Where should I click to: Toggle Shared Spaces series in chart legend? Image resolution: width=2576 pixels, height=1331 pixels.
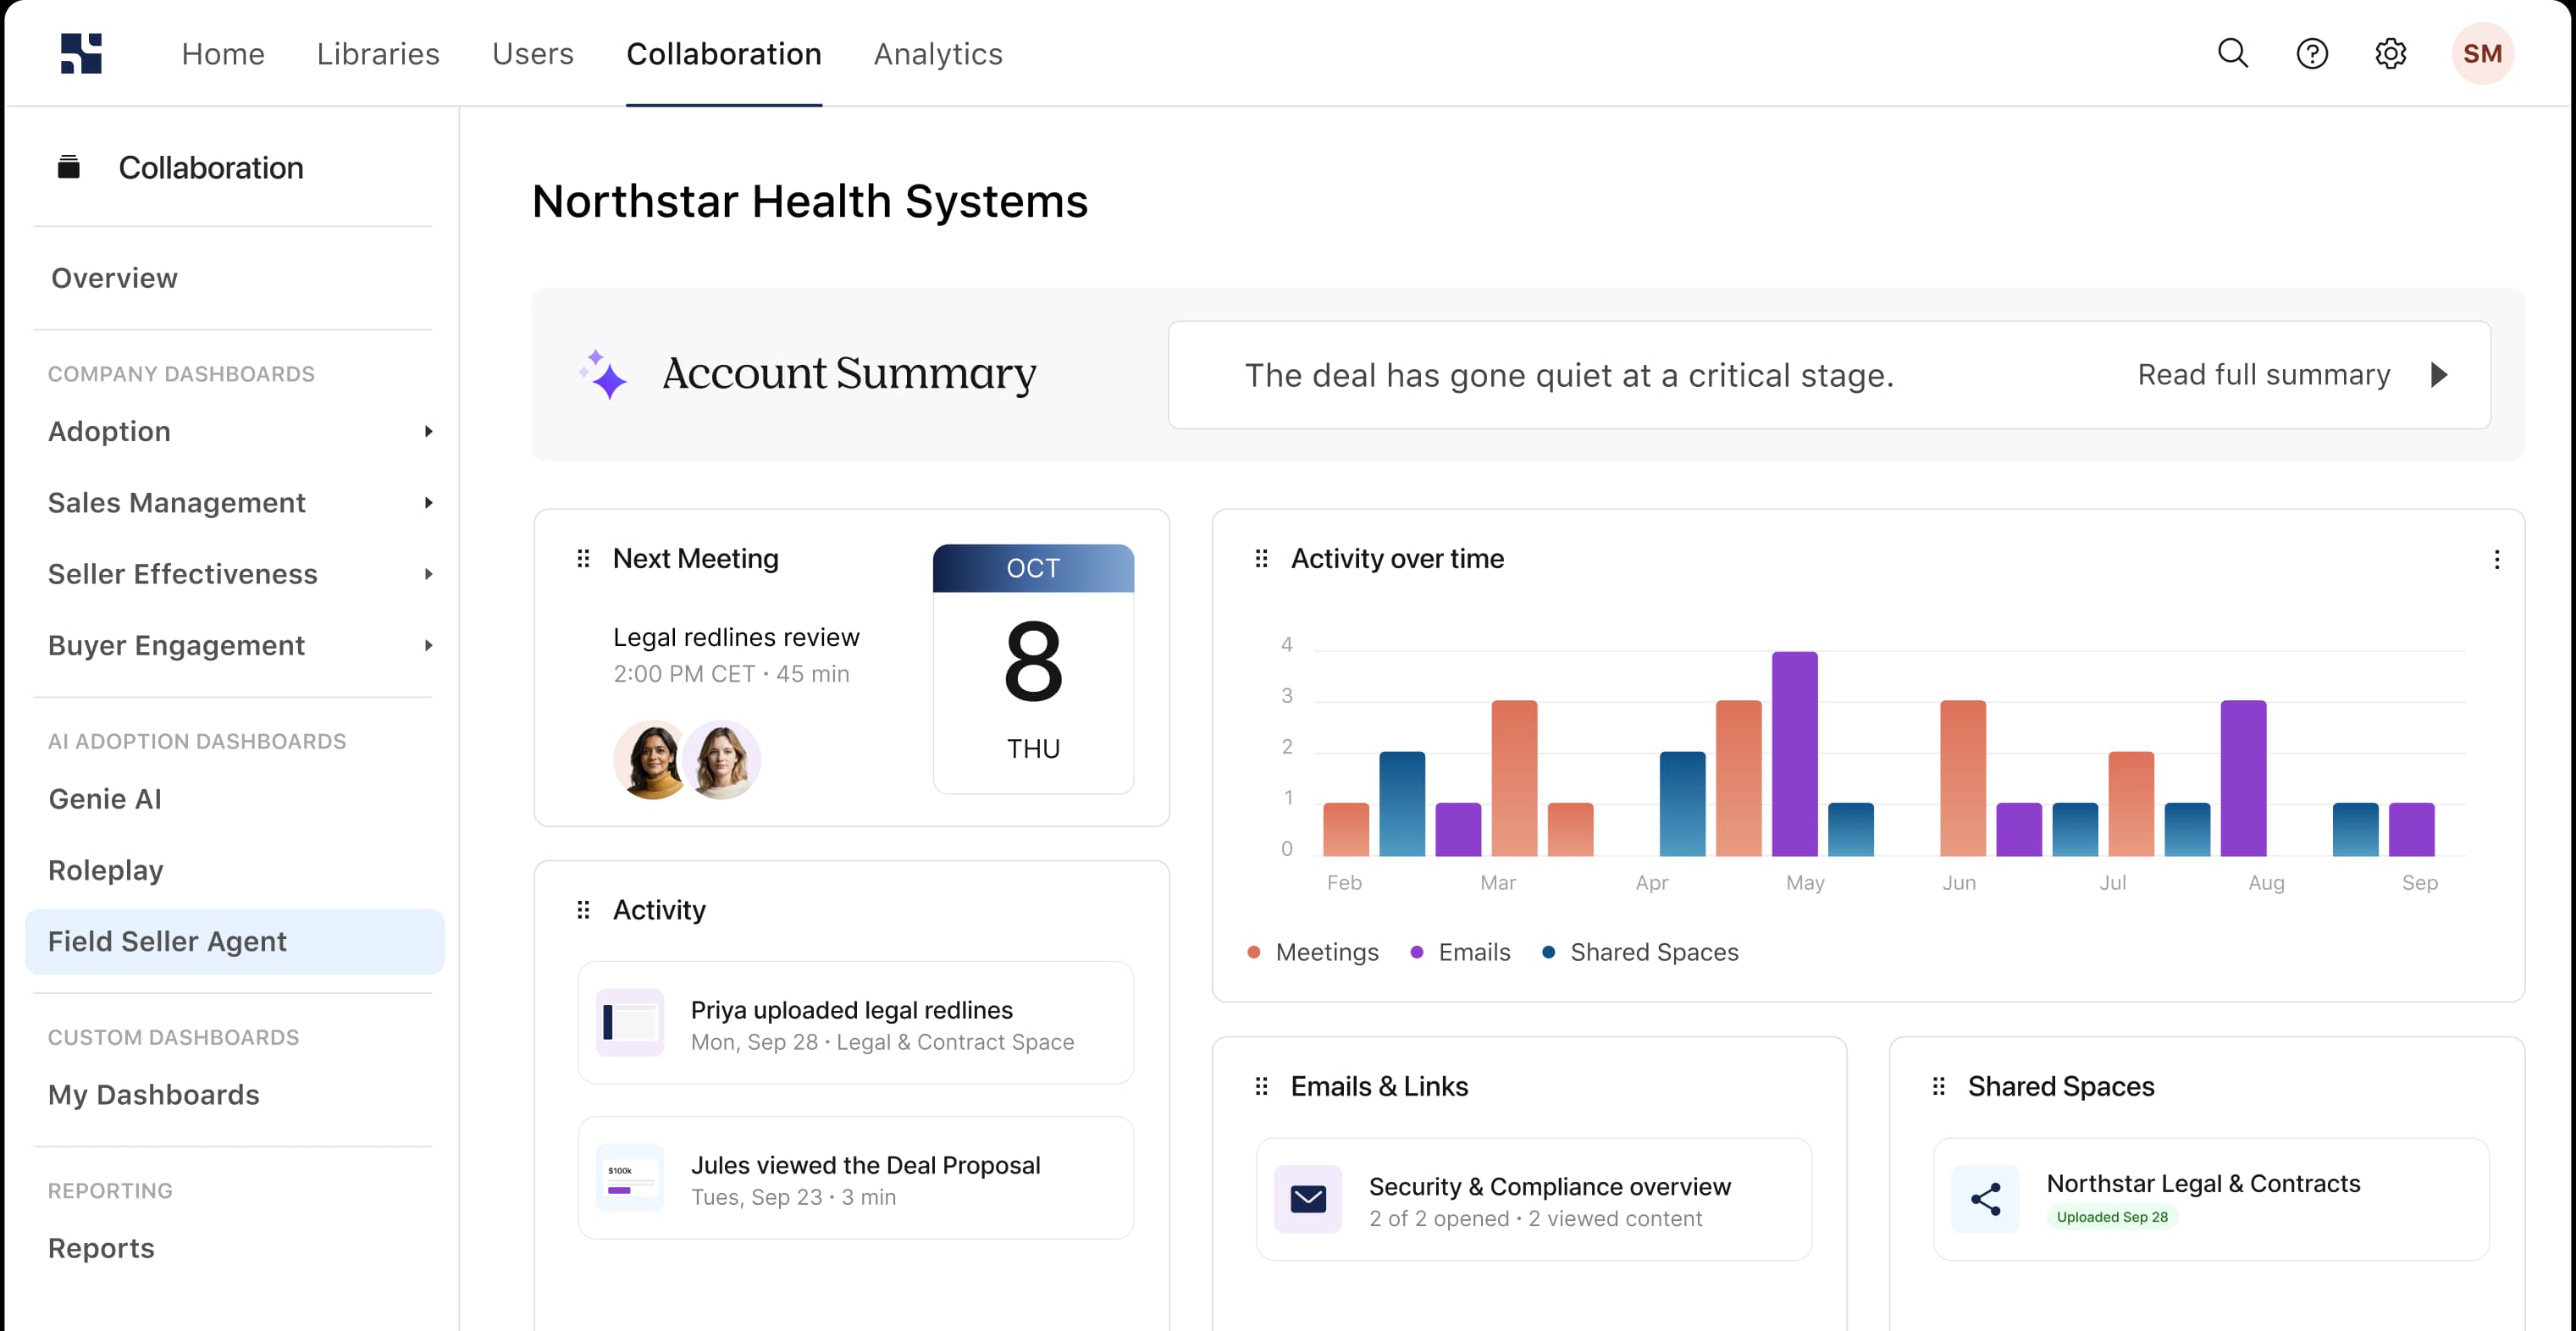click(1640, 952)
